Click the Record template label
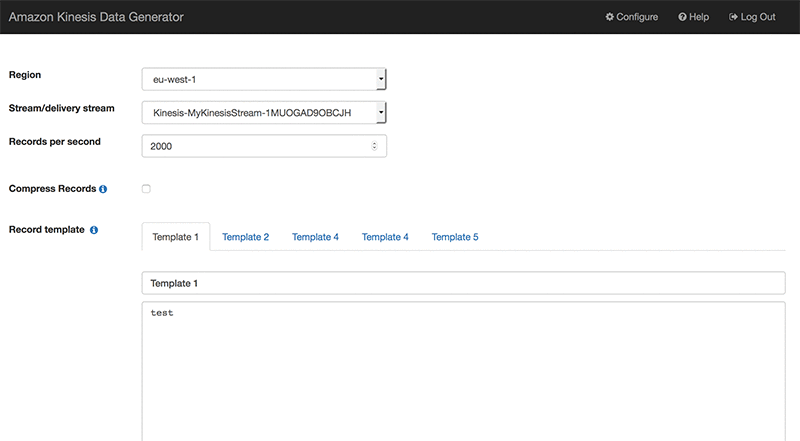 click(46, 230)
